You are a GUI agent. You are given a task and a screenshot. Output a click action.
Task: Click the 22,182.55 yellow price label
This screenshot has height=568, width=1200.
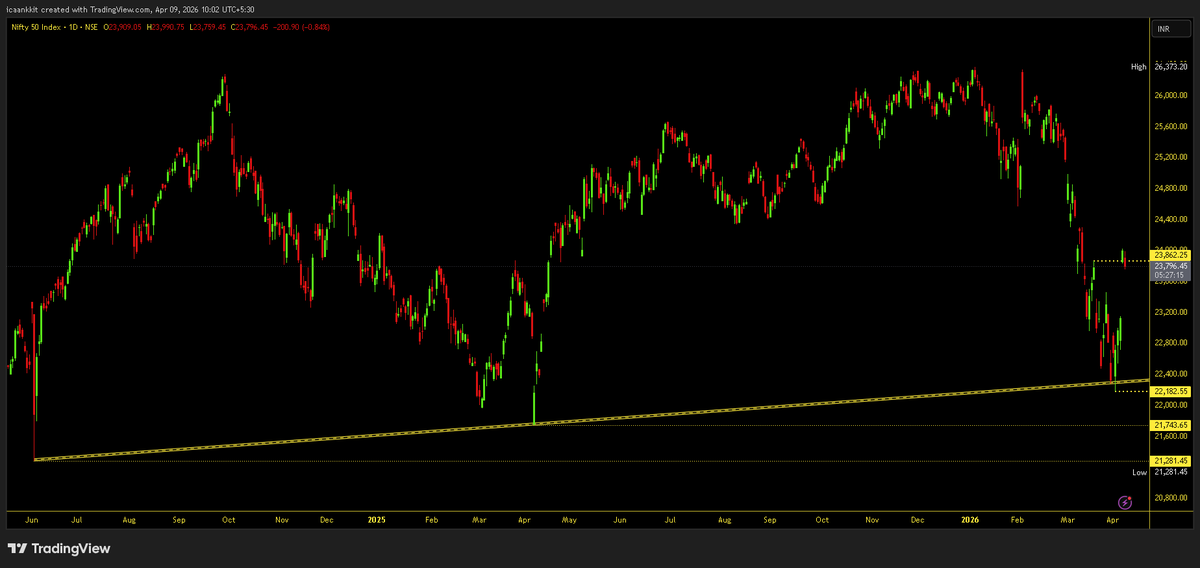point(1170,391)
